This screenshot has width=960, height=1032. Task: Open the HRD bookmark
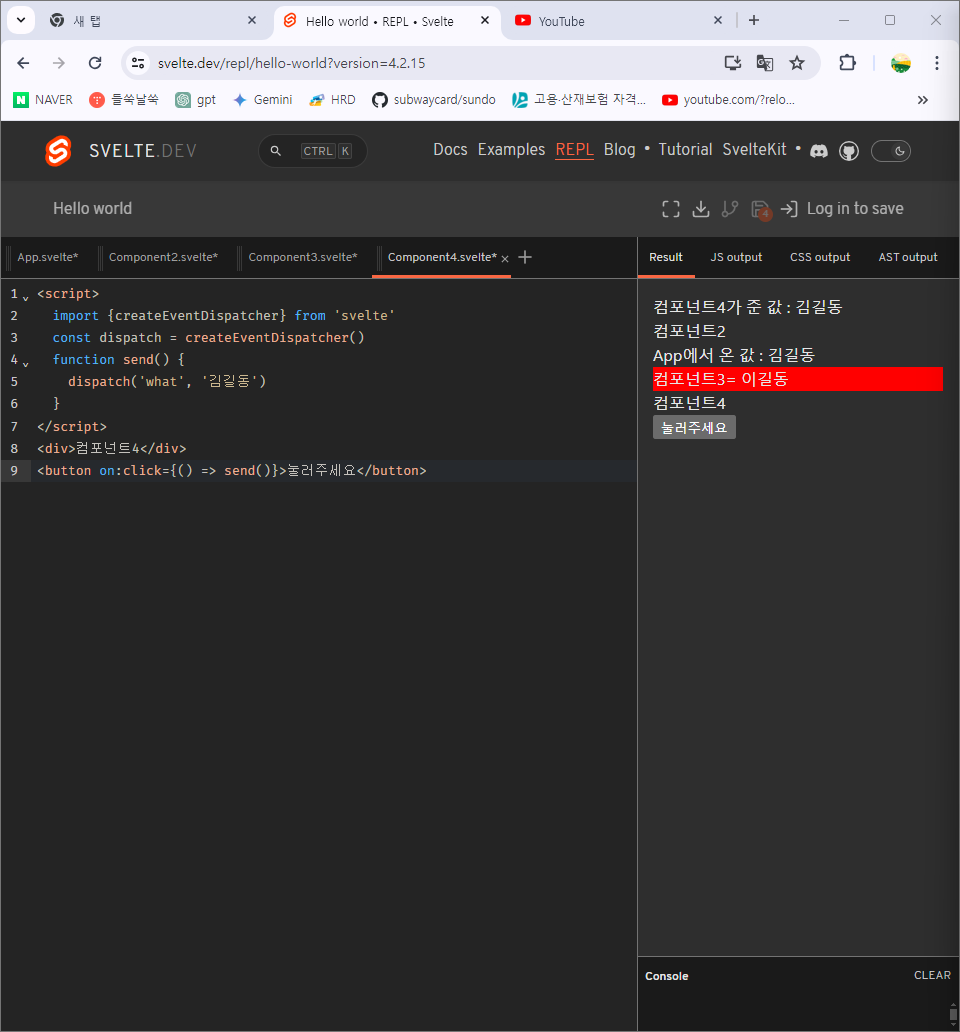click(332, 100)
